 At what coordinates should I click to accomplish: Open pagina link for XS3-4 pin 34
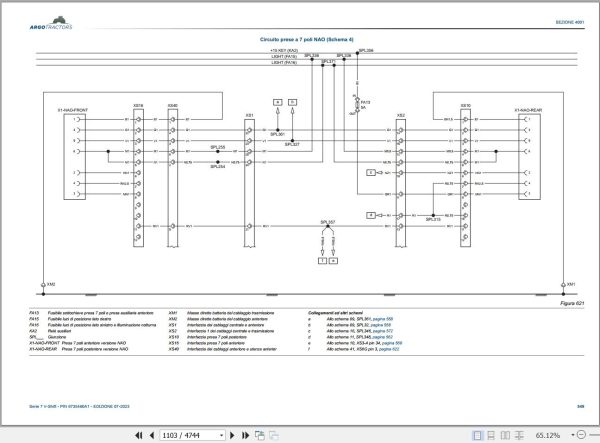pos(392,343)
